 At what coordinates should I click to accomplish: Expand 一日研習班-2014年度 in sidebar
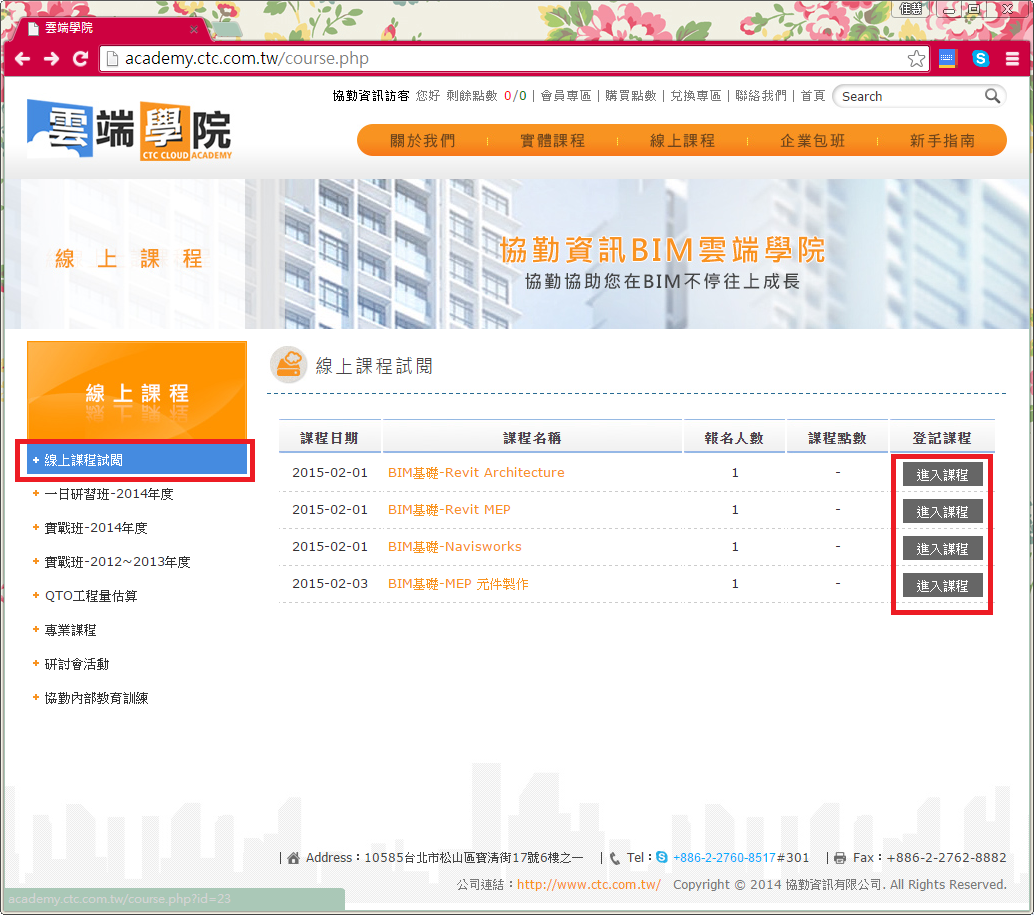click(109, 494)
